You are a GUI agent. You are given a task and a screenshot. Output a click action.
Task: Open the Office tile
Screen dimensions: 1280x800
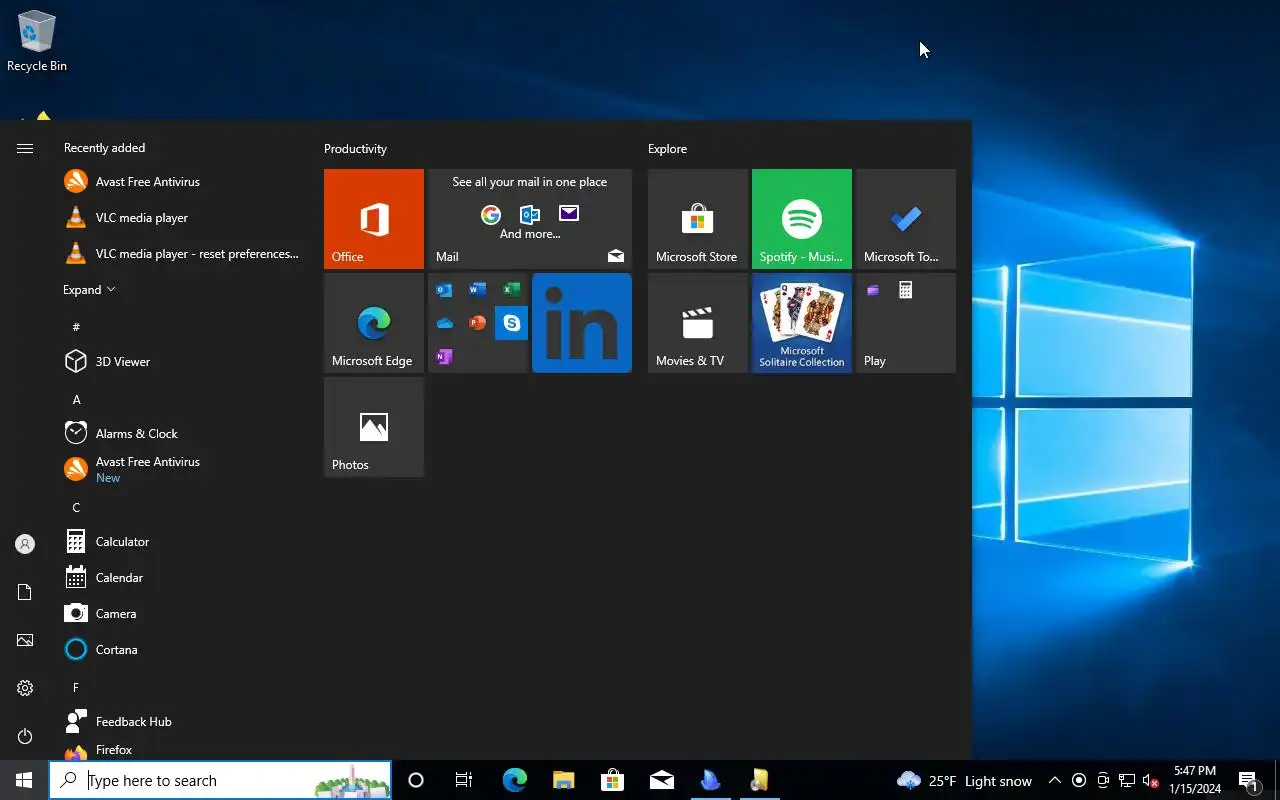click(x=374, y=219)
